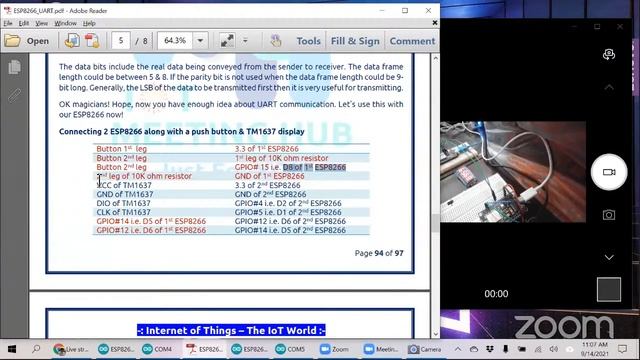Click table cell 'DIO of TM1637'
Viewport: 640px width, 360px height.
click(x=123, y=203)
